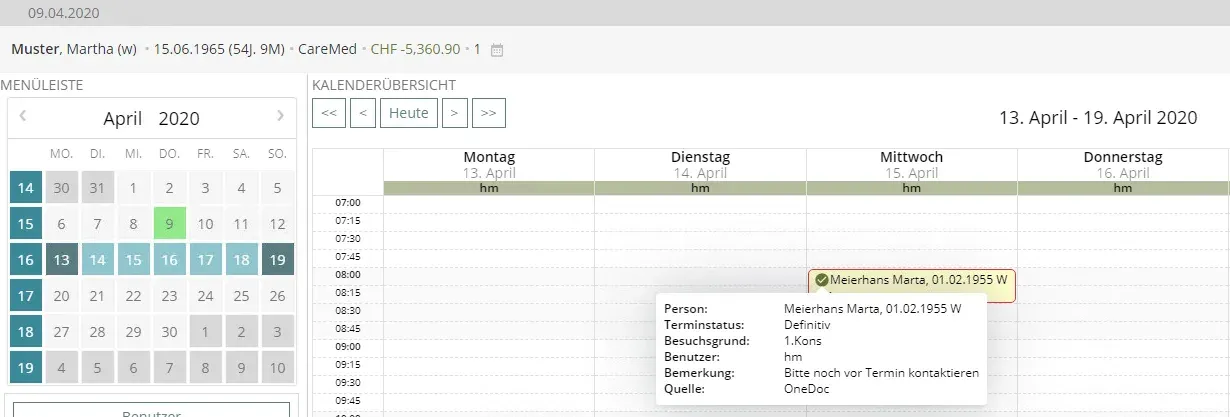Click Mittwoch 15. April column header
The height and width of the screenshot is (417, 1230).
coord(911,164)
